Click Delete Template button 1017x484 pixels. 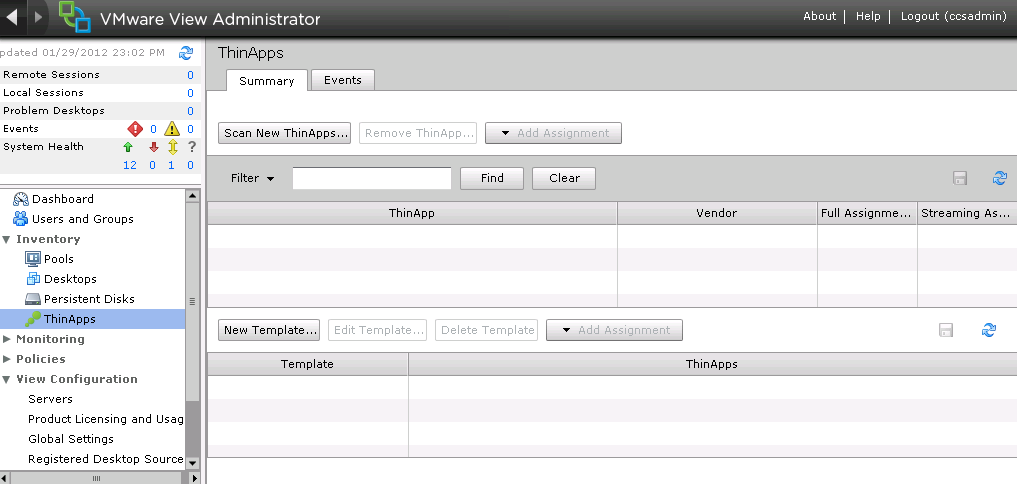point(486,330)
